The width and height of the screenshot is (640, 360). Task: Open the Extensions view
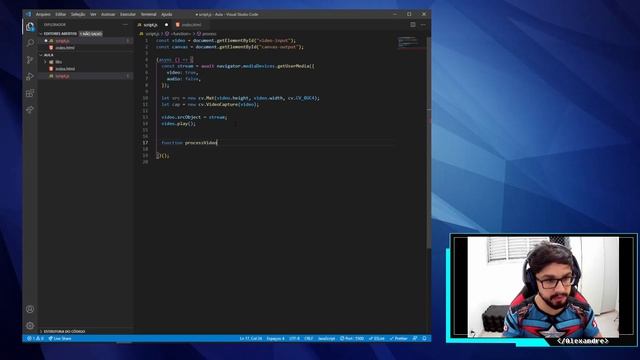pos(30,93)
